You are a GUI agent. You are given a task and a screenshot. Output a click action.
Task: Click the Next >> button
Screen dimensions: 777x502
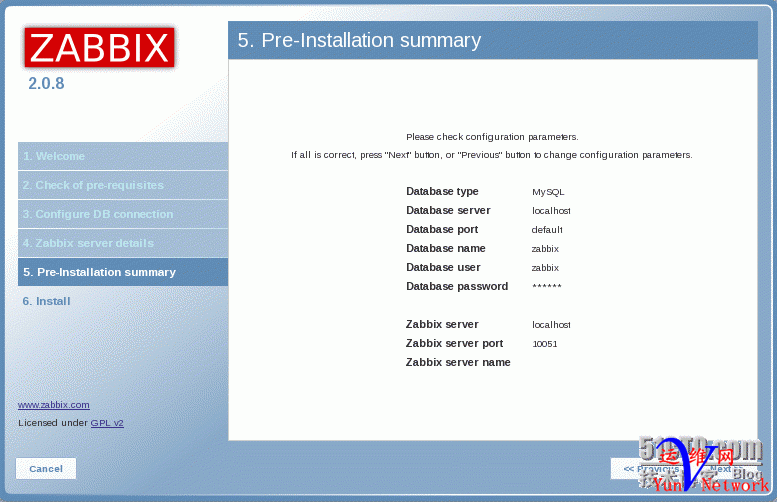click(725, 469)
